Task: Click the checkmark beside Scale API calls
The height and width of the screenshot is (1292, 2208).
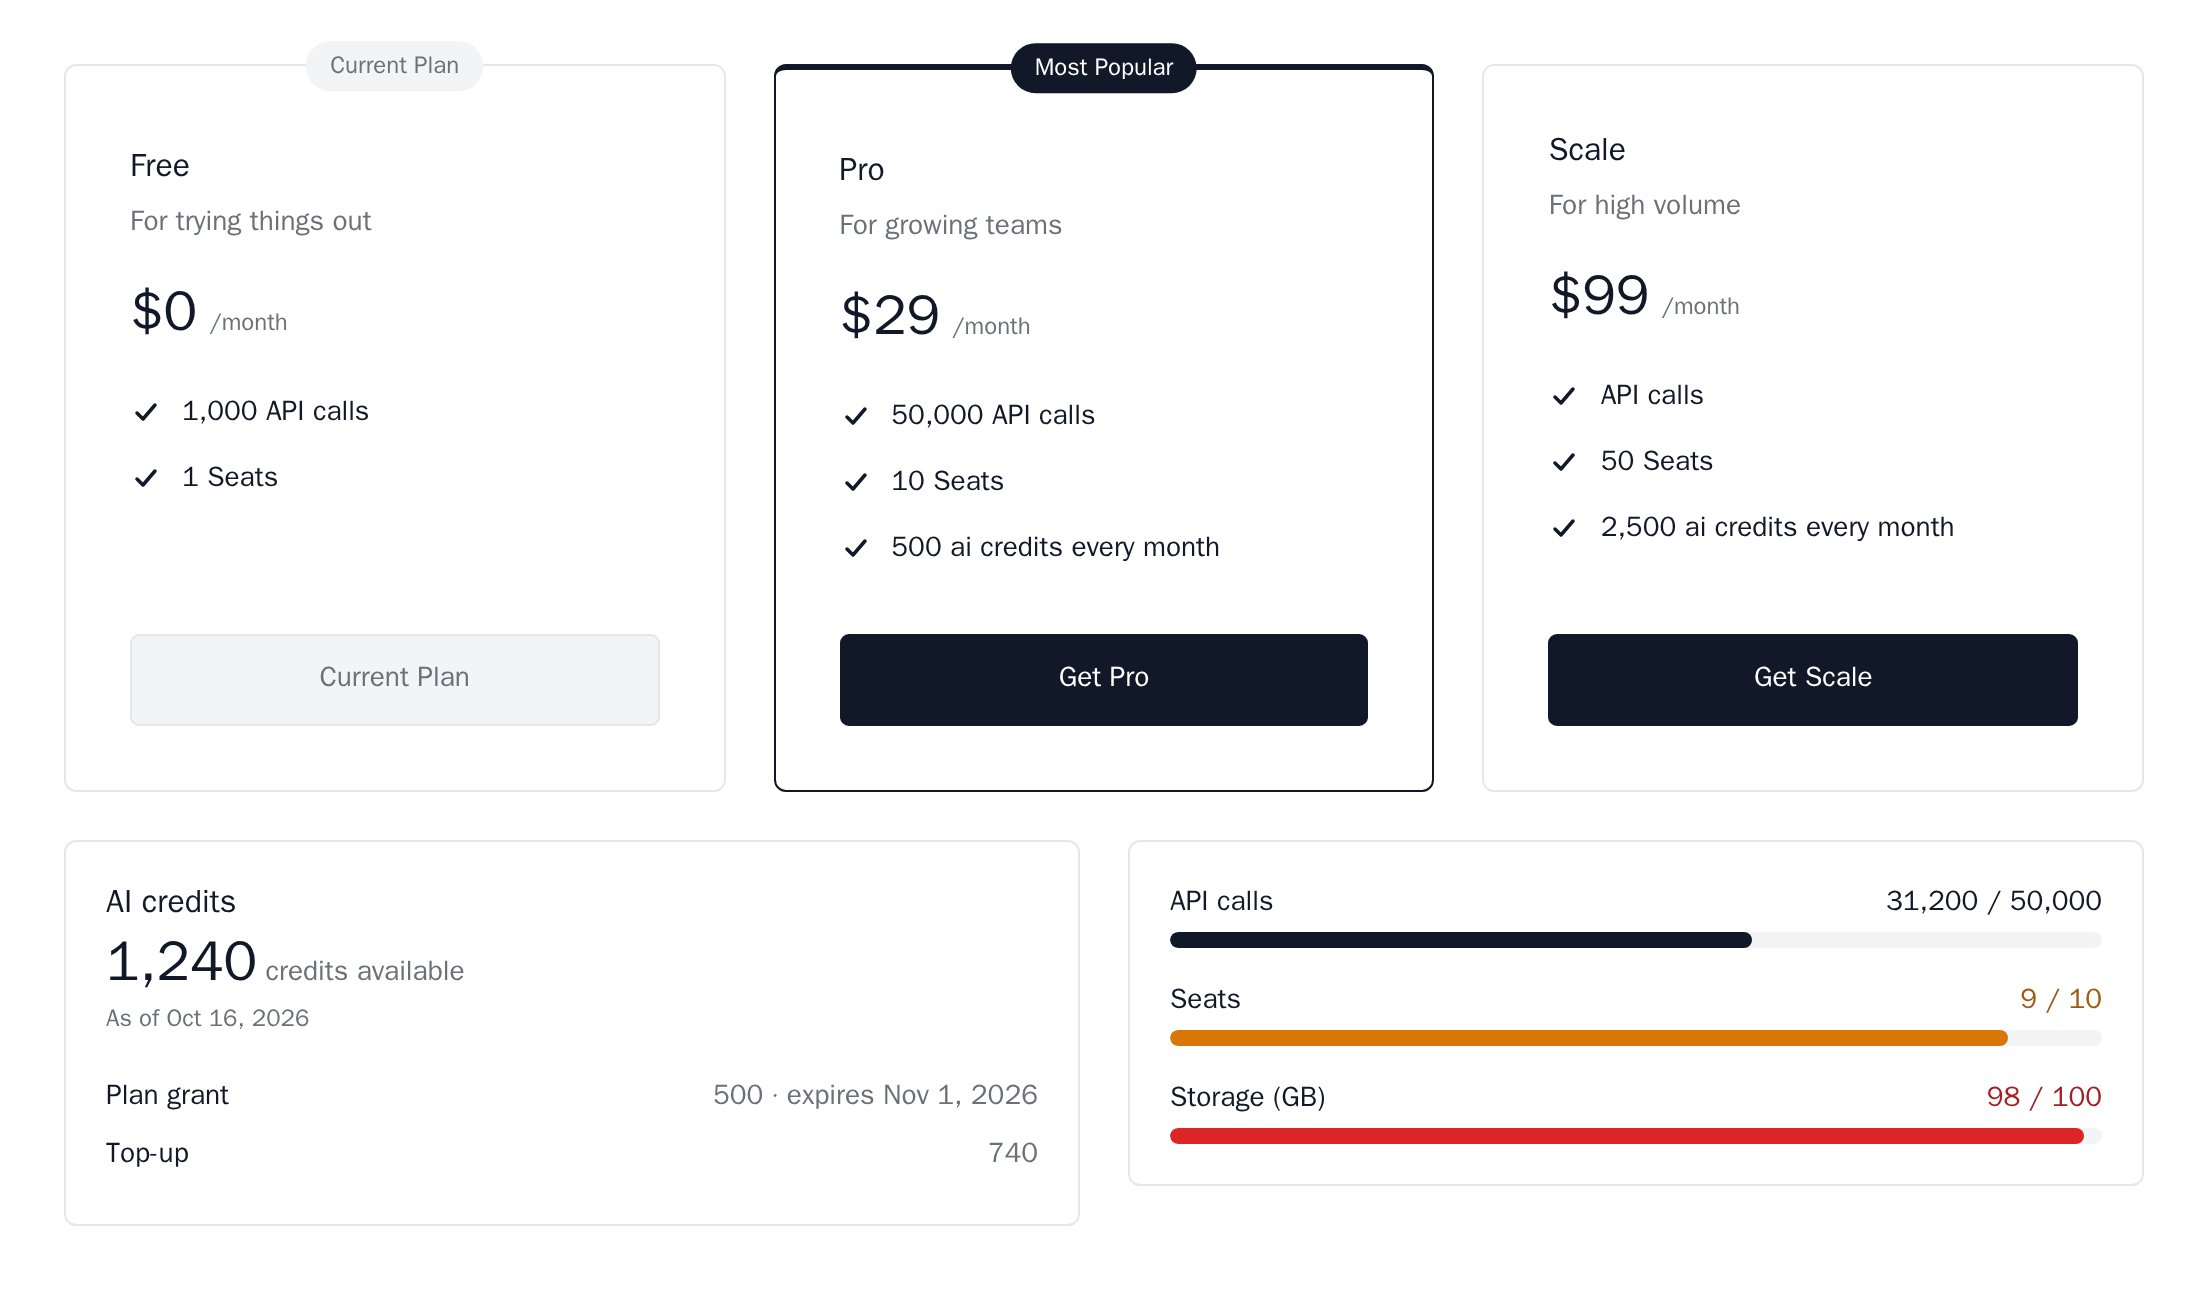Action: pyautogui.click(x=1564, y=396)
